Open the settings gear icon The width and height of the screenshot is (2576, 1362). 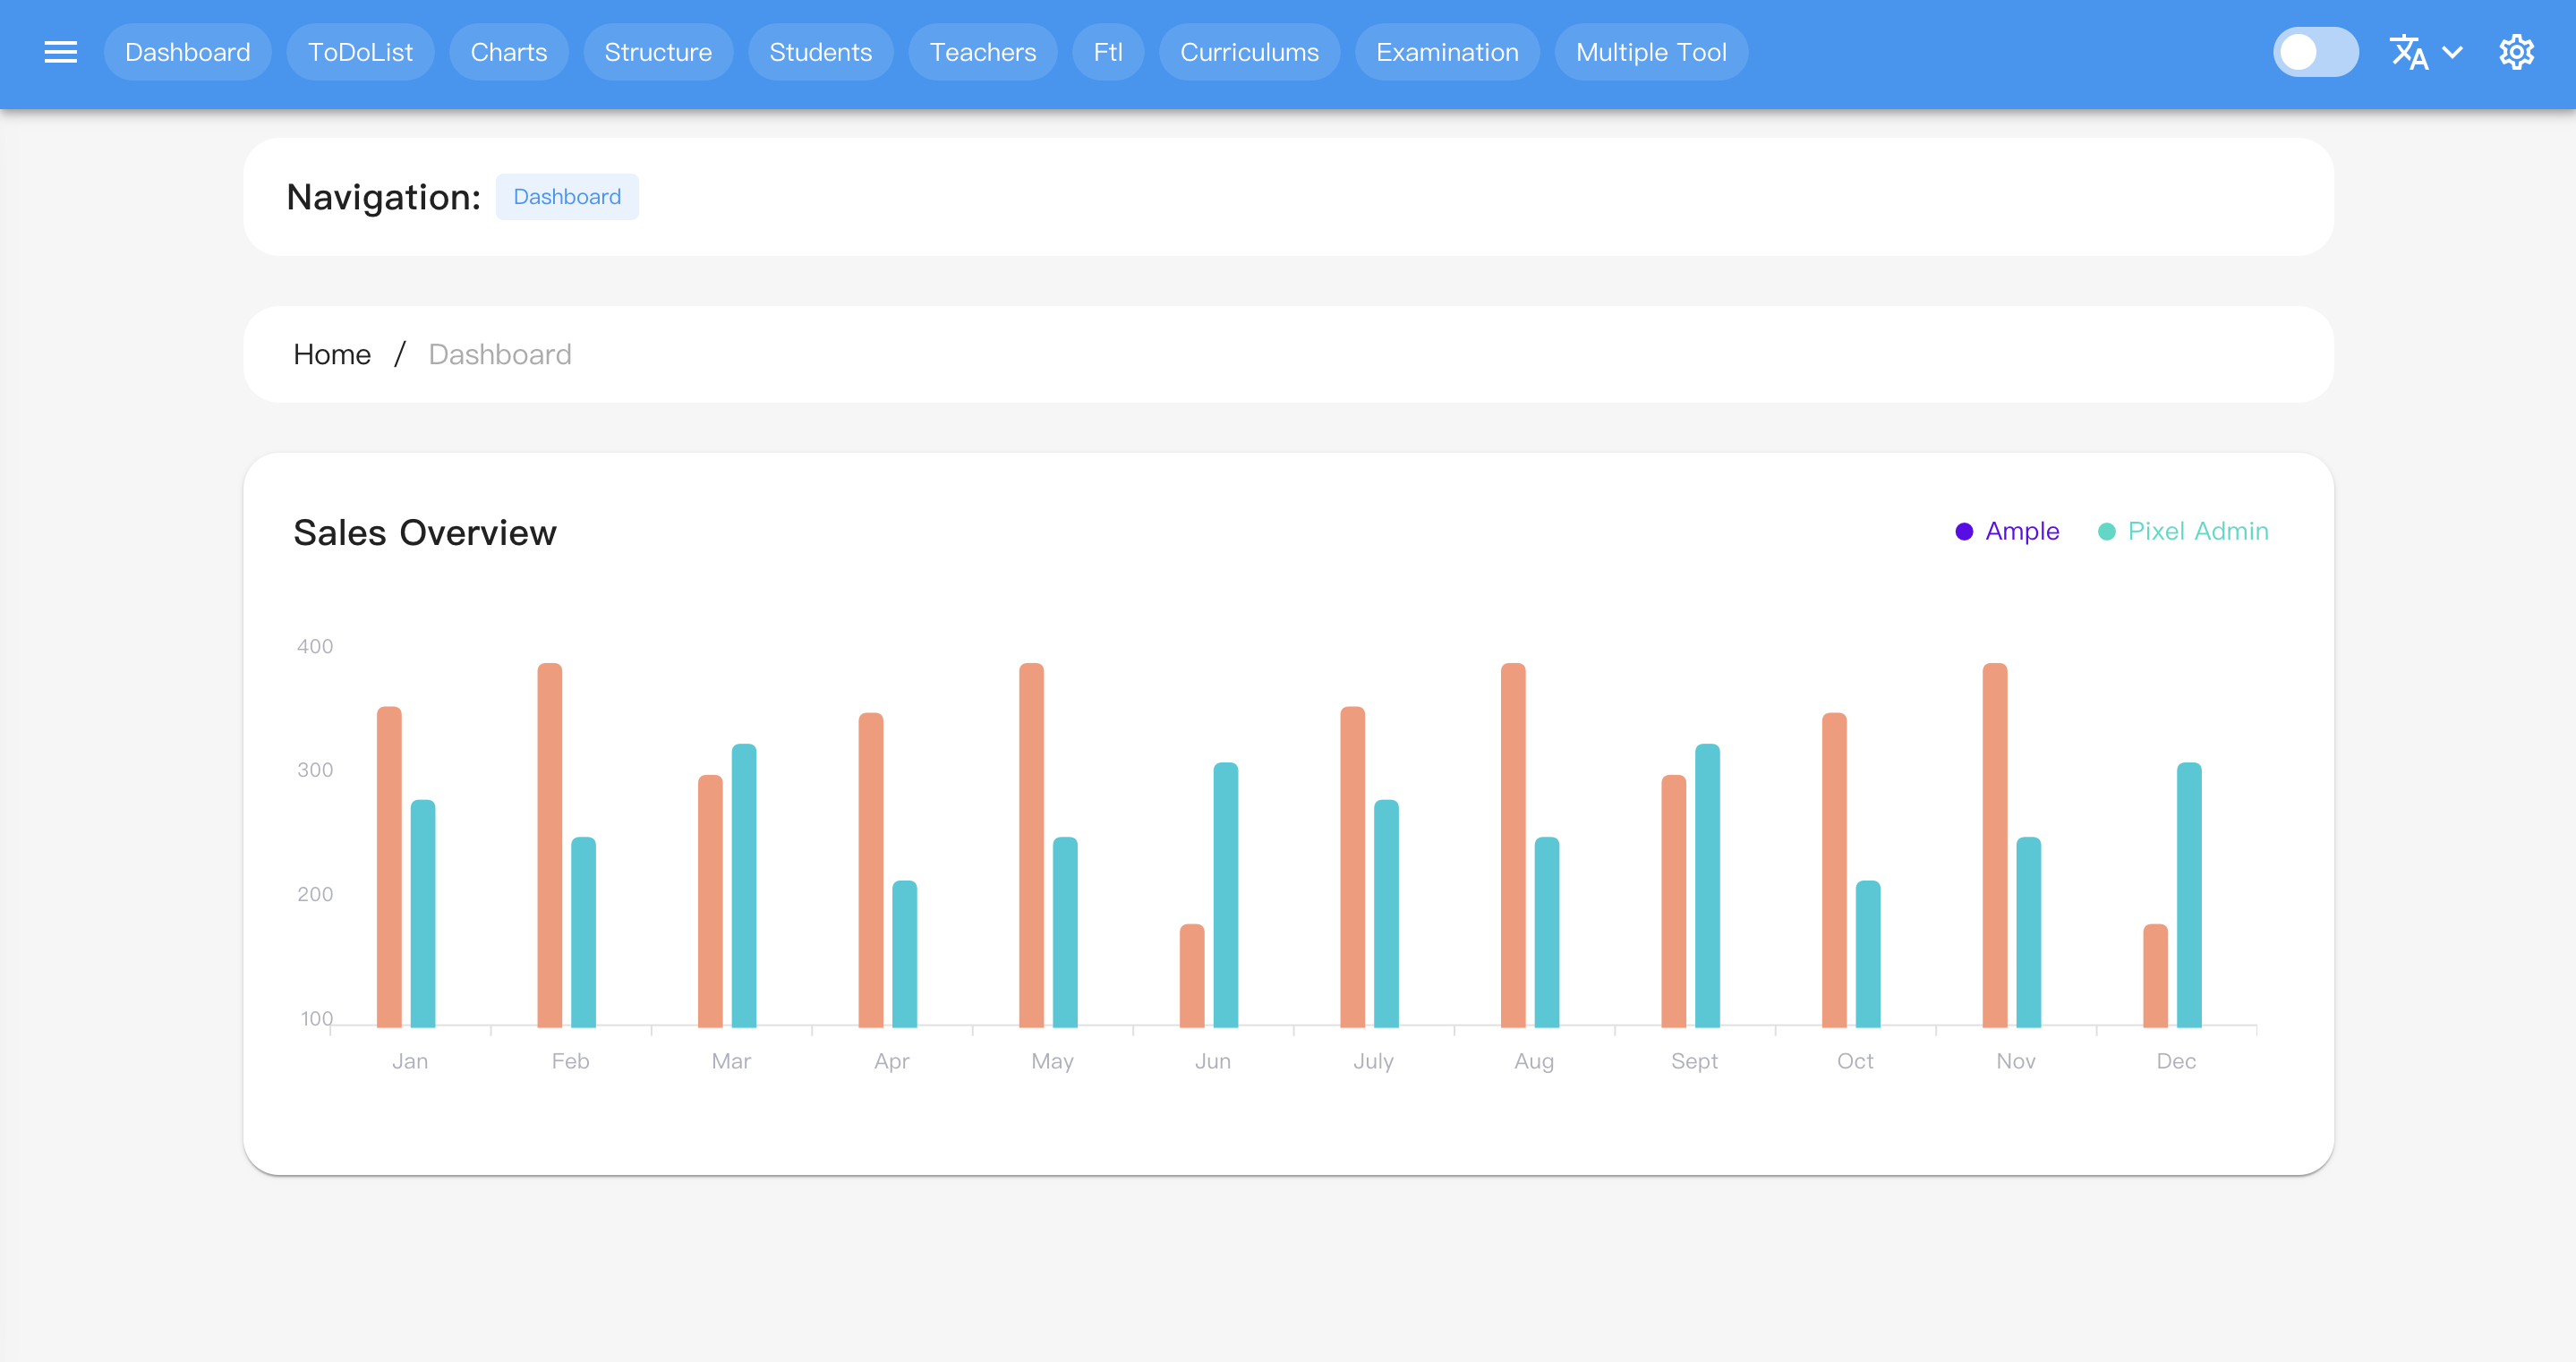[x=2516, y=52]
